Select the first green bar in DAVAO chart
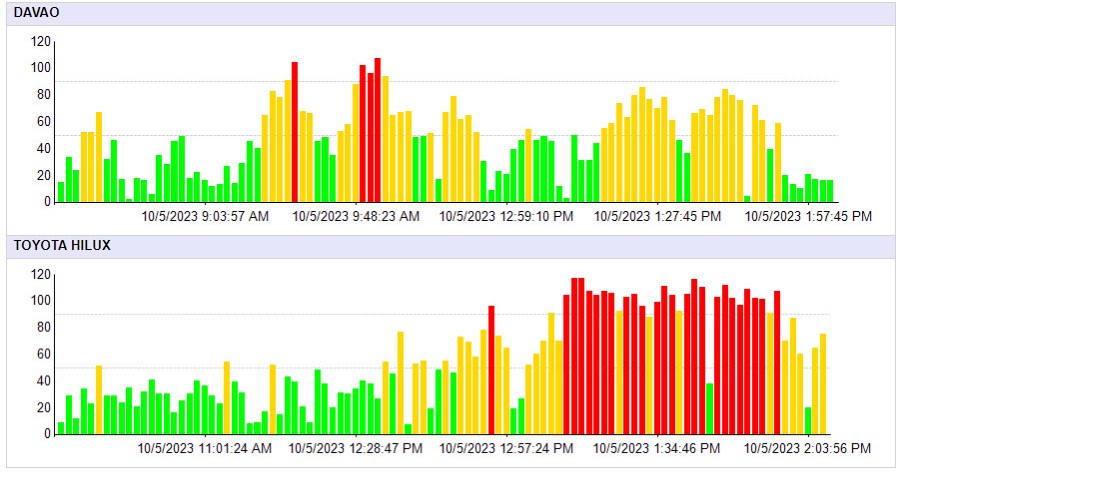The image size is (1104, 481). pos(61,192)
